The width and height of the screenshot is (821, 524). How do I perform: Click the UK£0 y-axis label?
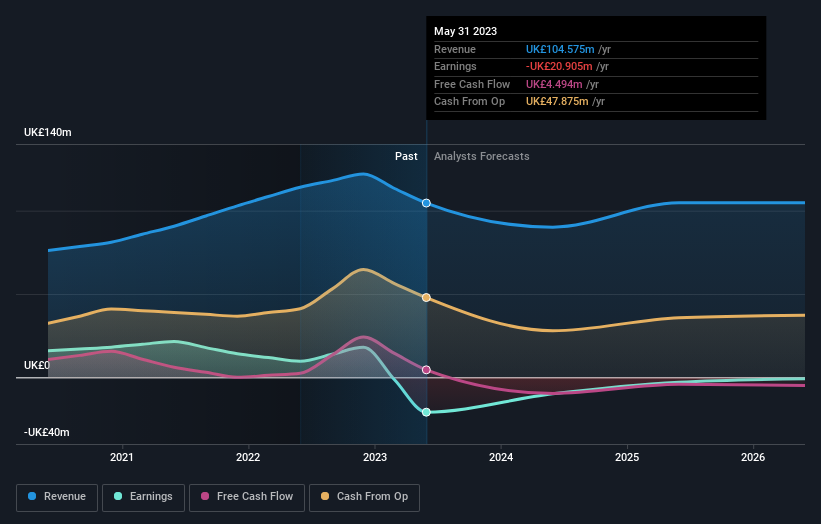pos(37,365)
